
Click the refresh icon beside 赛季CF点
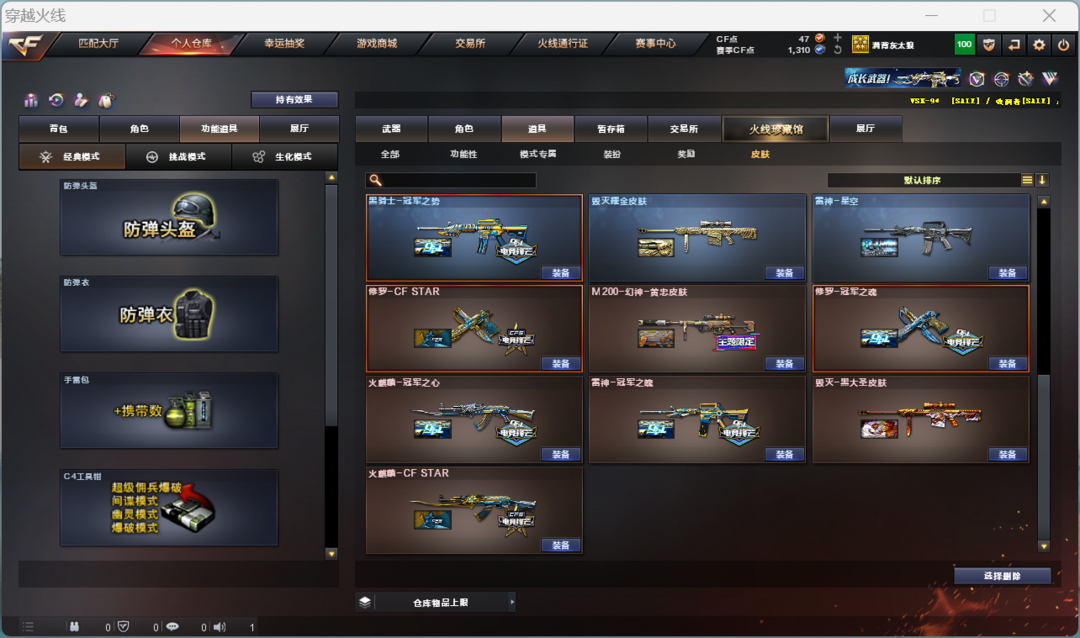(838, 50)
